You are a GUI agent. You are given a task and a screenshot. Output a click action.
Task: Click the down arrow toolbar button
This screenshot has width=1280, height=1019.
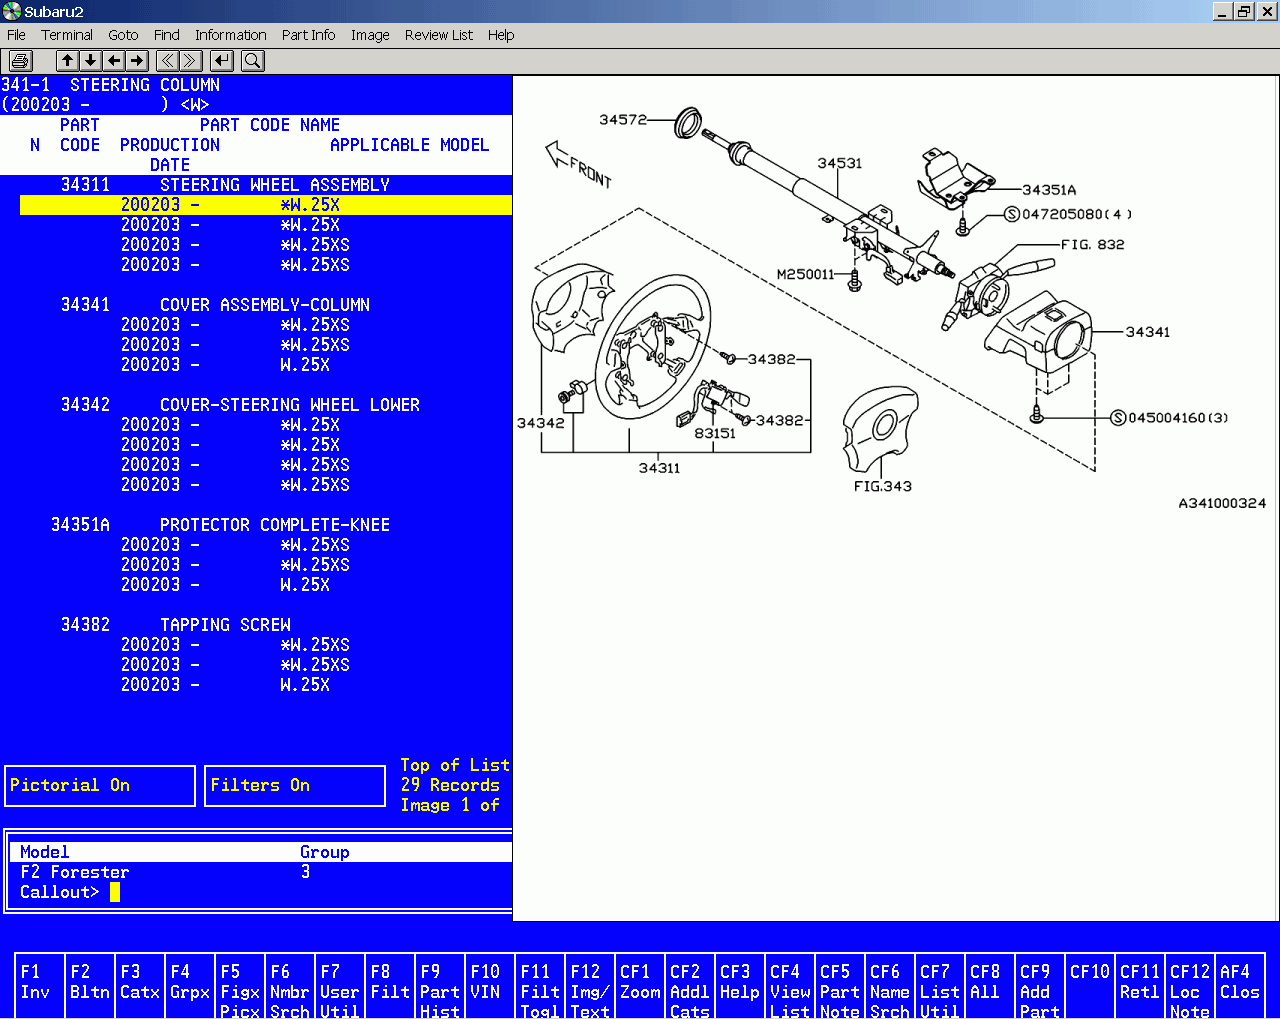click(x=90, y=61)
